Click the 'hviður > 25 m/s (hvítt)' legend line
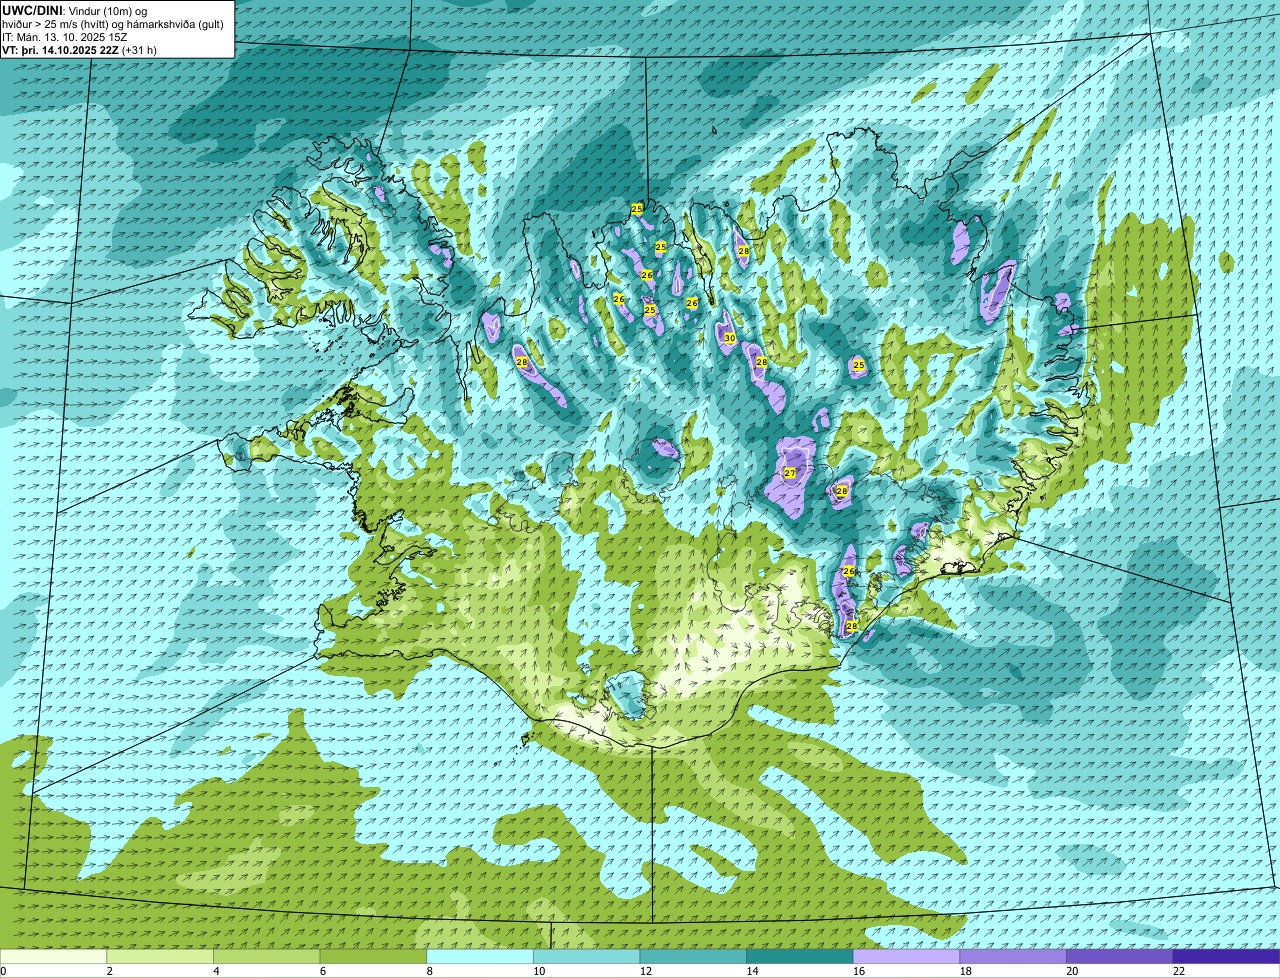The height and width of the screenshot is (978, 1280). pos(112,24)
